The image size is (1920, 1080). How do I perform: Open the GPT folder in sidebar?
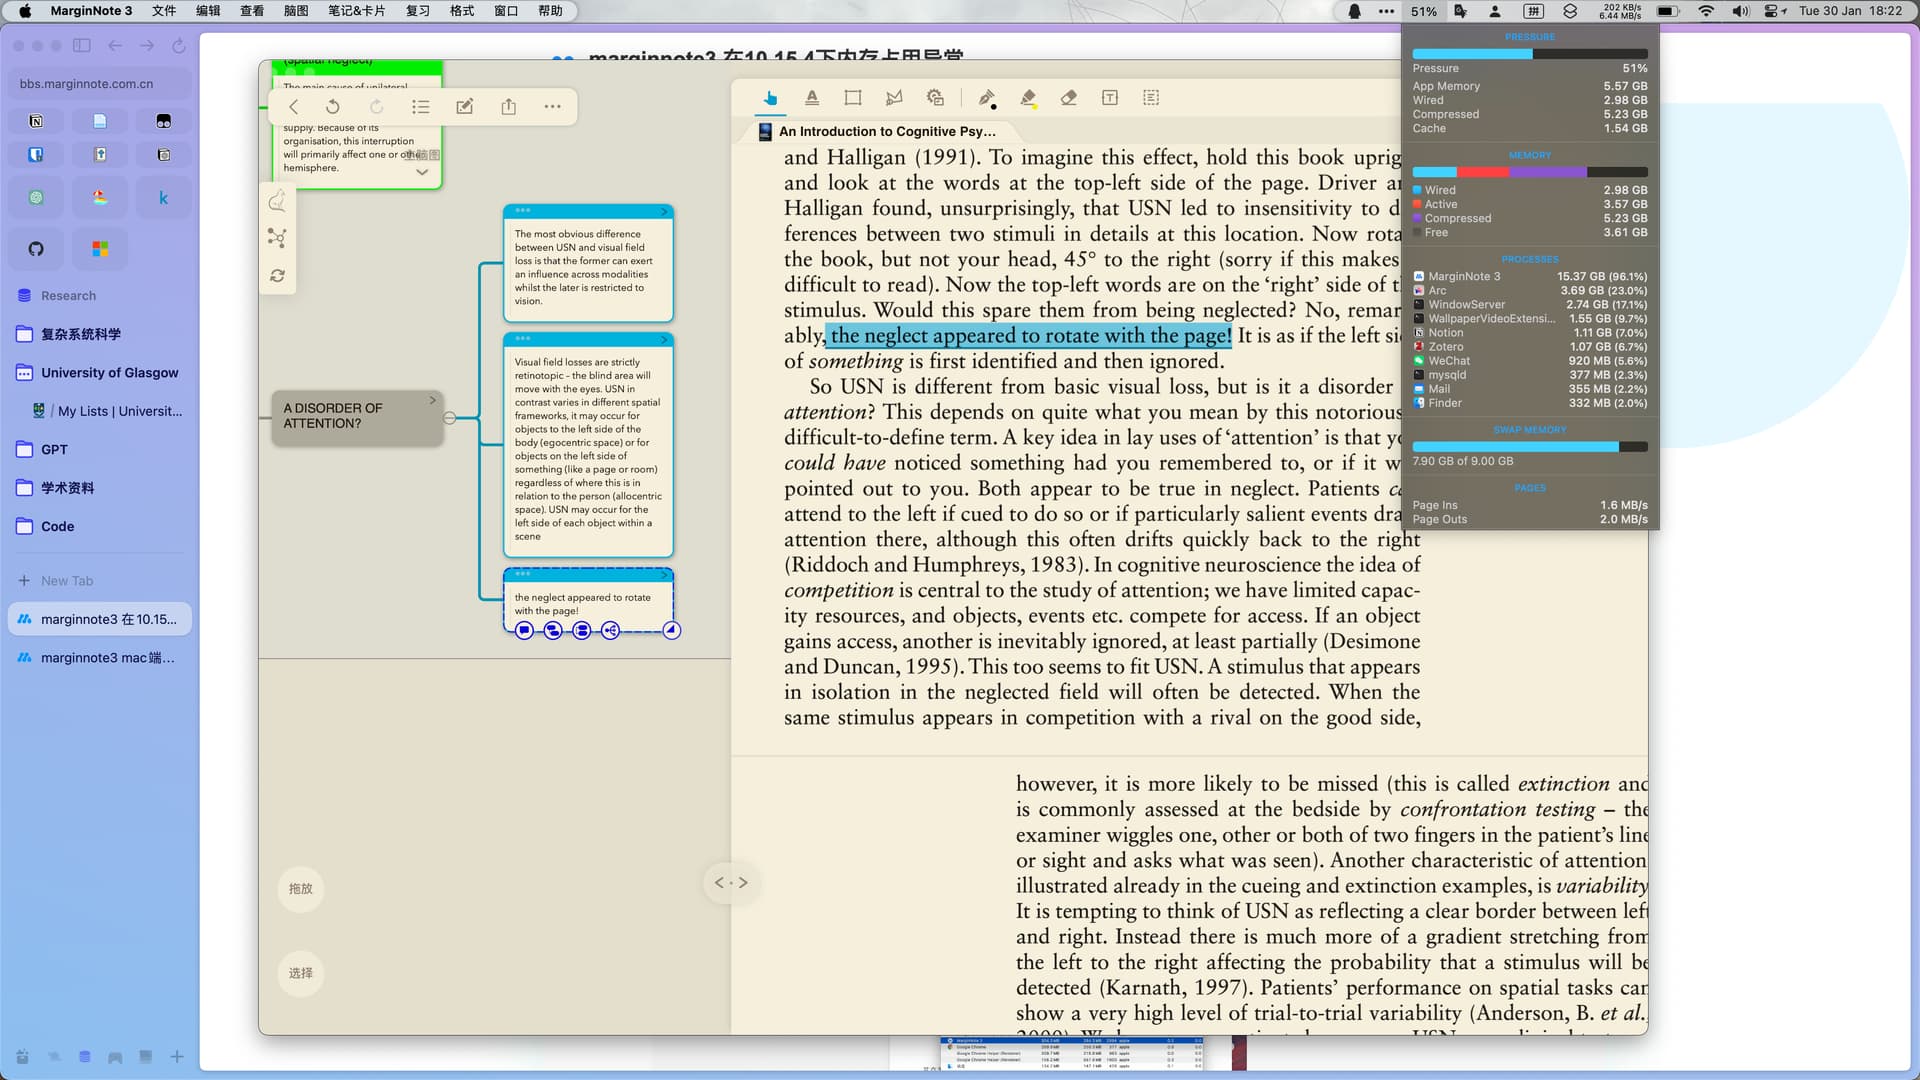pos(100,450)
